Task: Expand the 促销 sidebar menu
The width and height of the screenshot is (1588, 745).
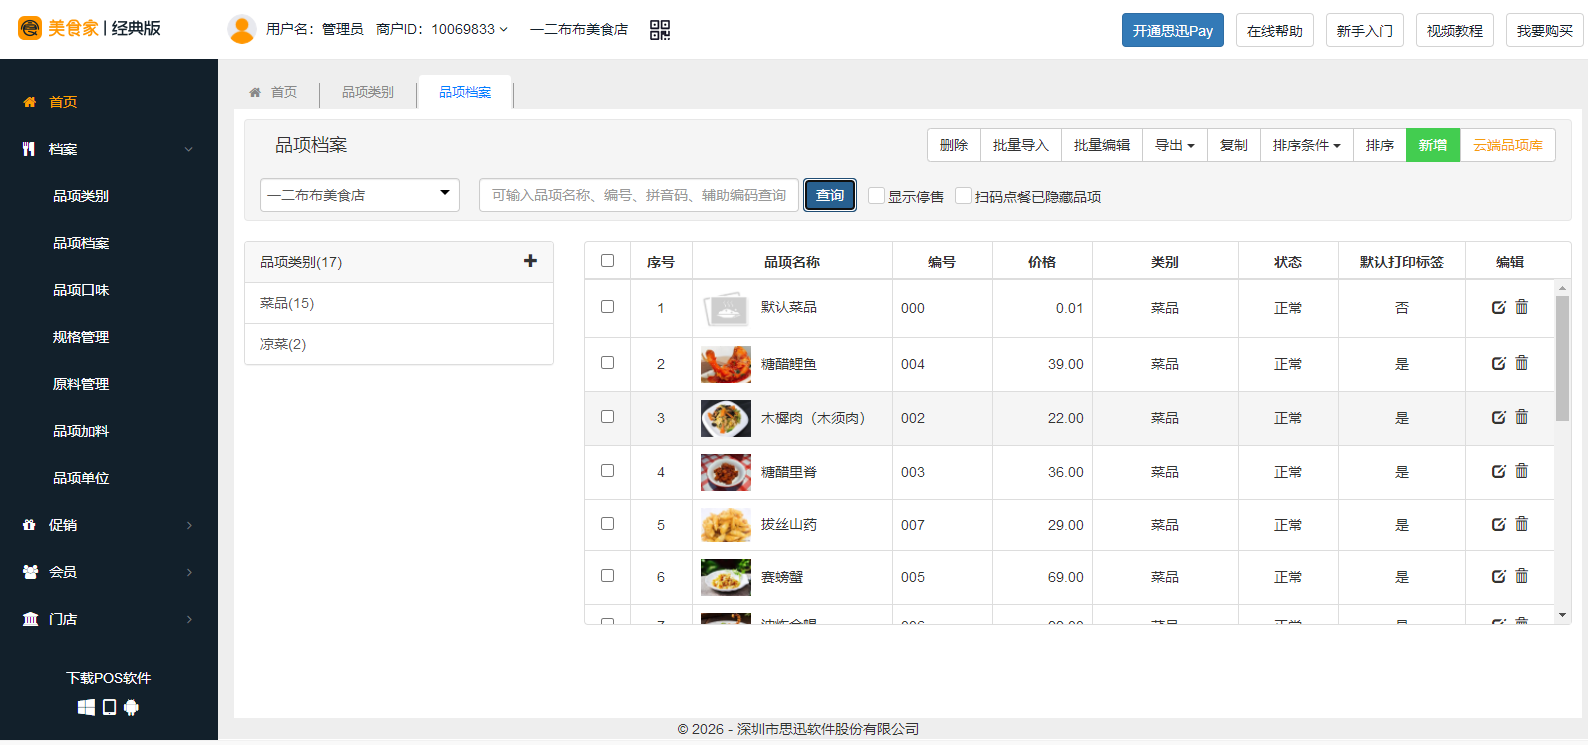Action: point(109,525)
